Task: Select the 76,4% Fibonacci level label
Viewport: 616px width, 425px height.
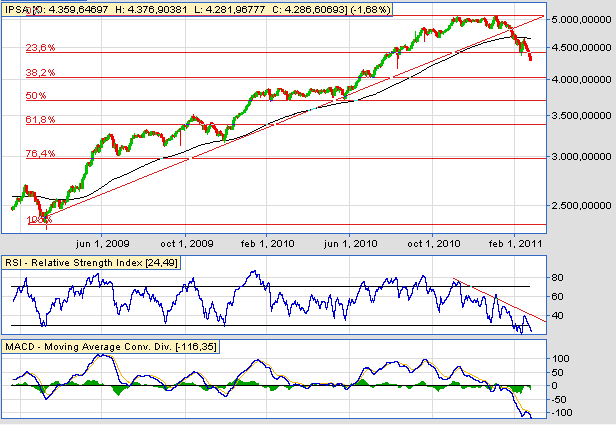Action: coord(40,153)
